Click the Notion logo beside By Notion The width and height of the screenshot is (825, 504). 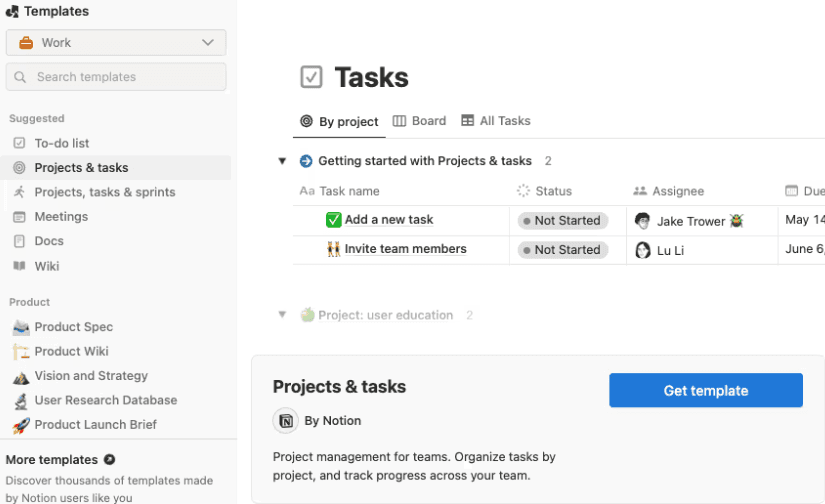[x=286, y=421]
